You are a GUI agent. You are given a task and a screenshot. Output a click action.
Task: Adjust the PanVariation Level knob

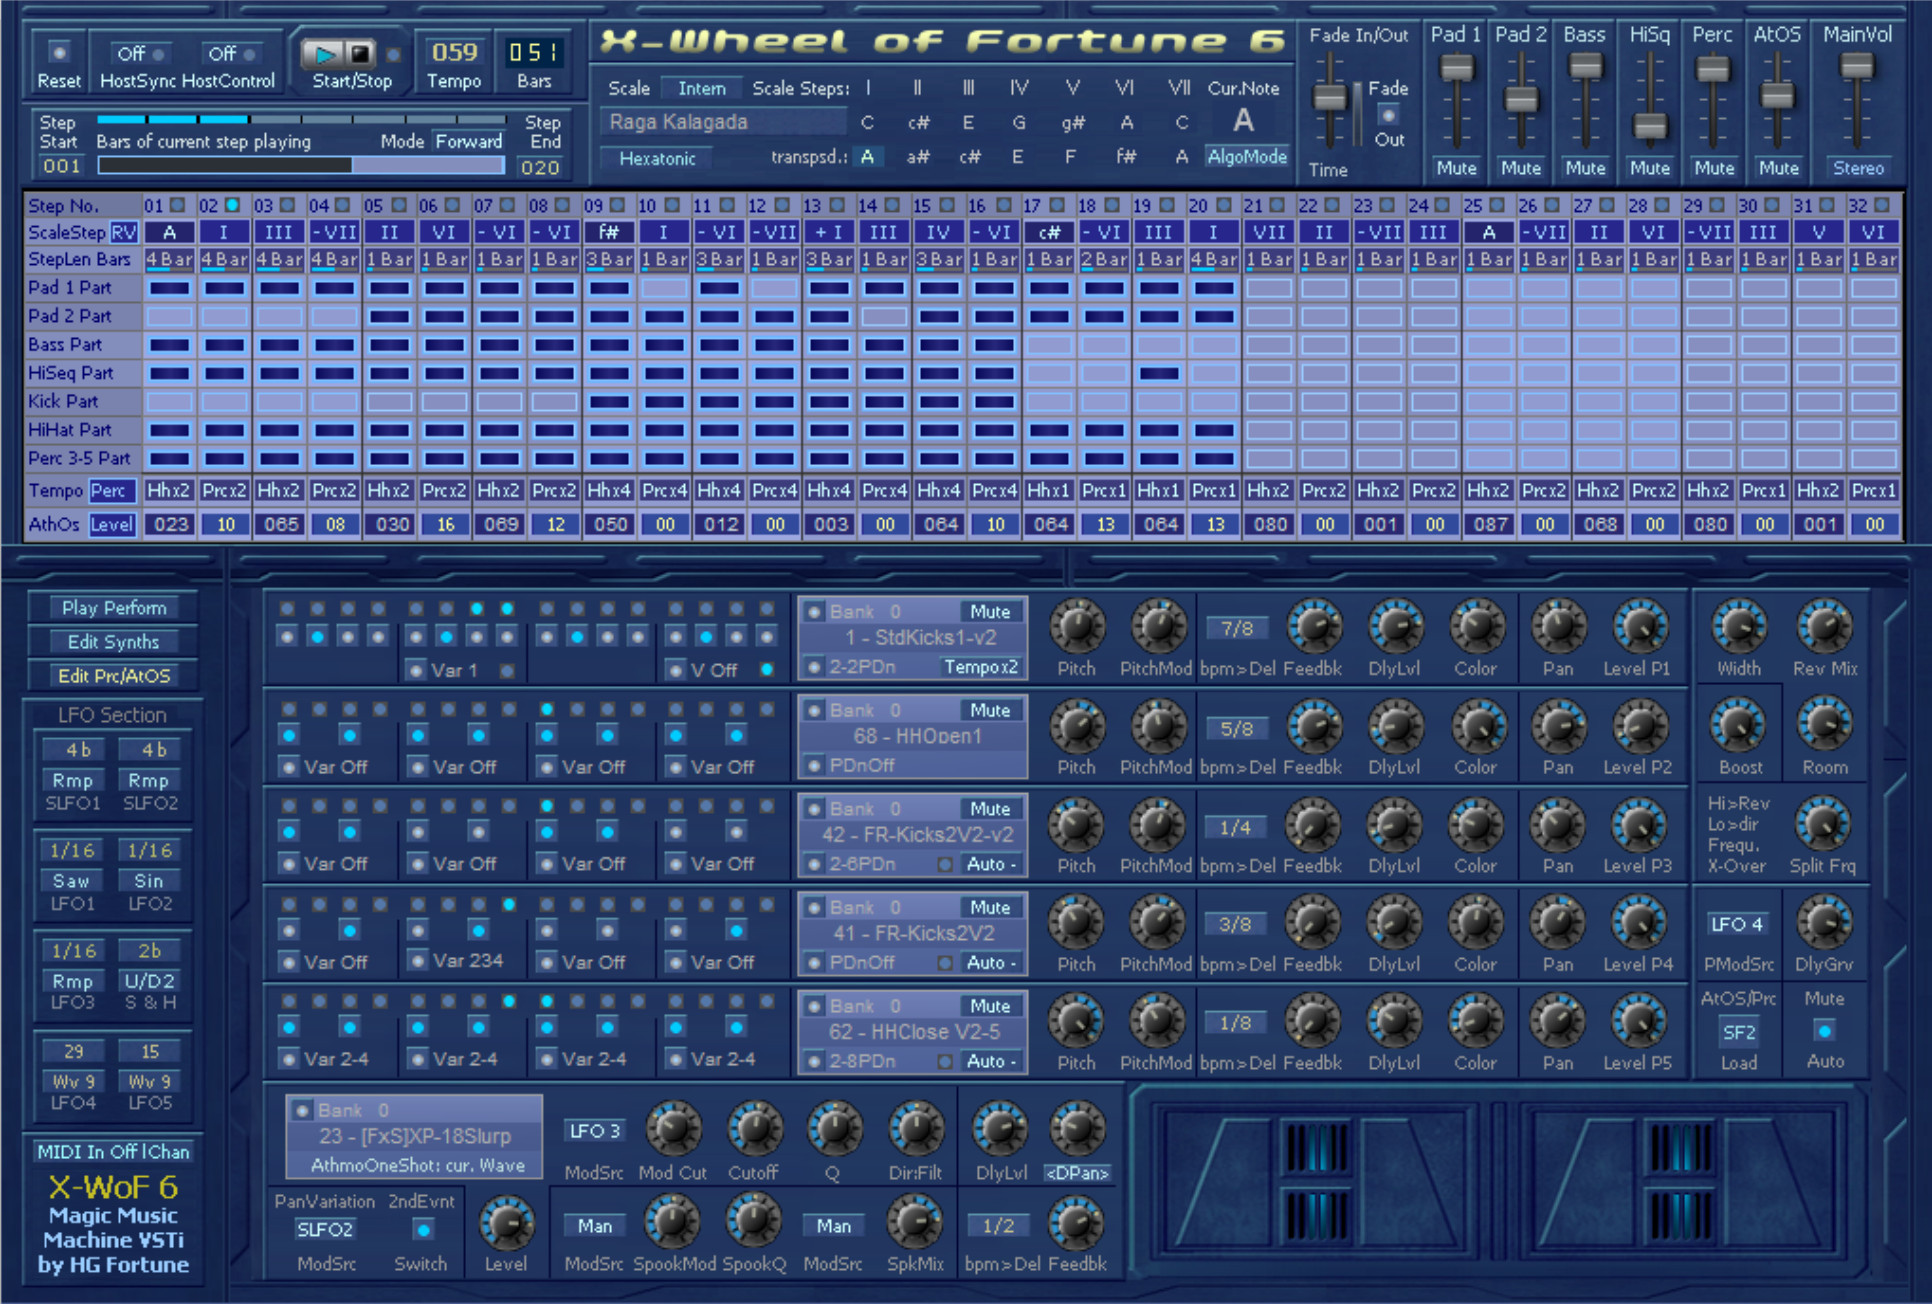coord(506,1222)
